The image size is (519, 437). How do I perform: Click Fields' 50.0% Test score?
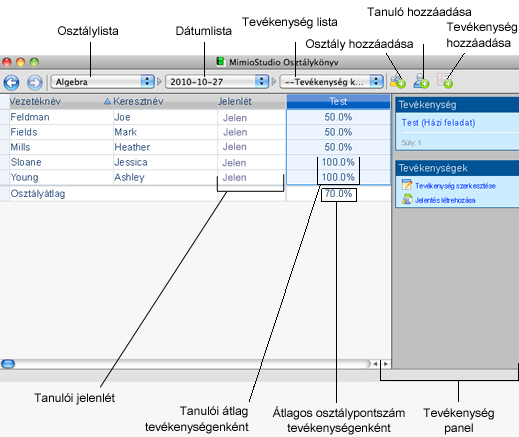pos(338,132)
